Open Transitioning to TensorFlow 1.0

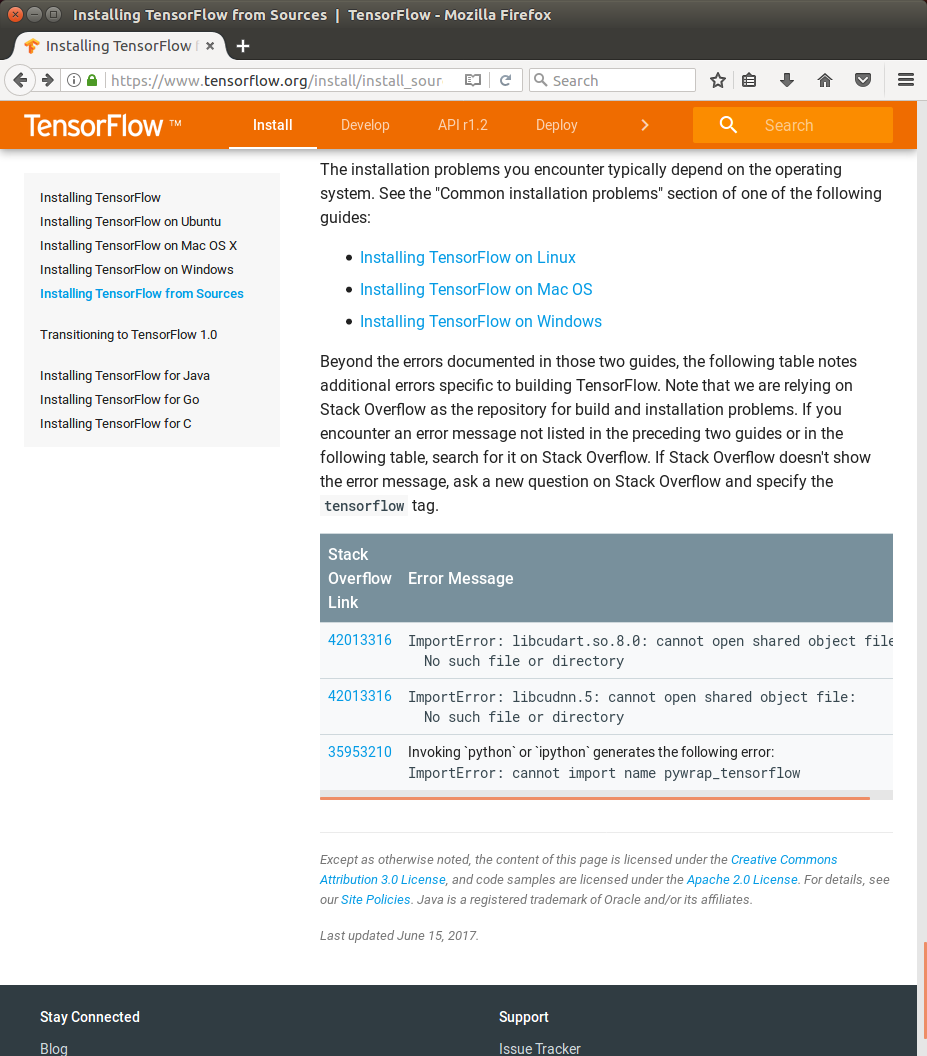128,335
